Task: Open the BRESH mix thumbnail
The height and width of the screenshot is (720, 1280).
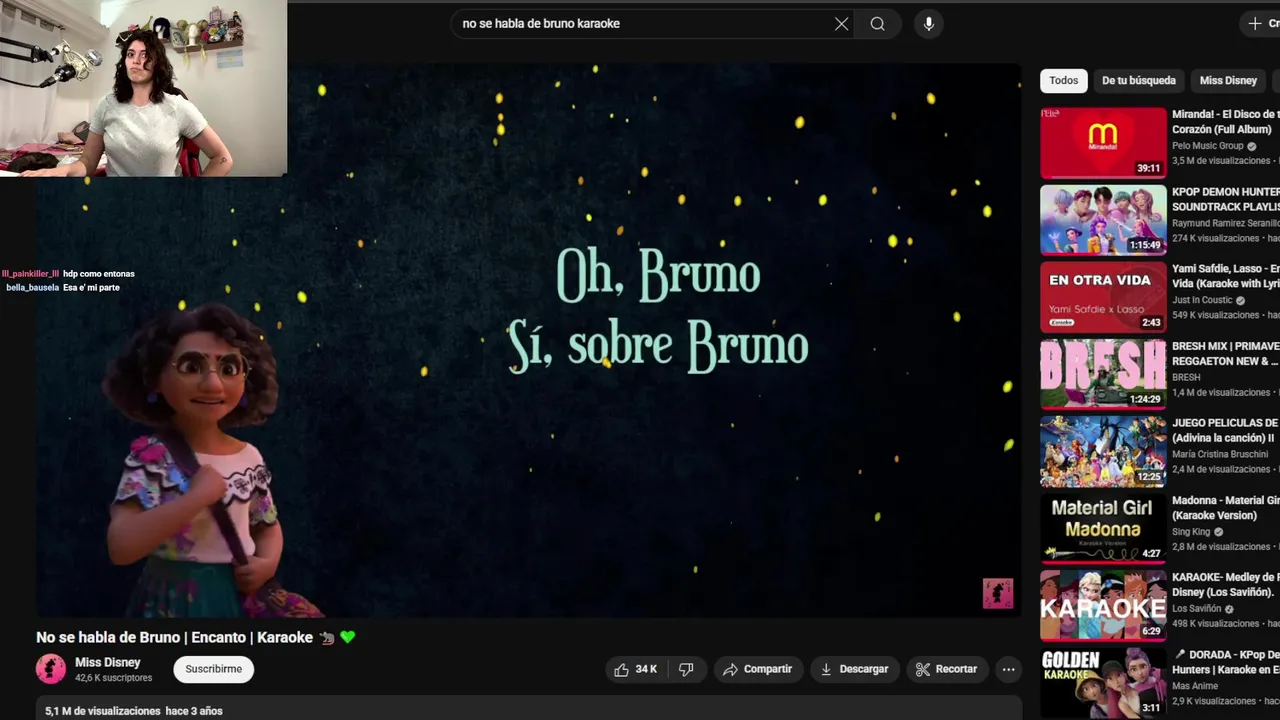Action: coord(1103,374)
